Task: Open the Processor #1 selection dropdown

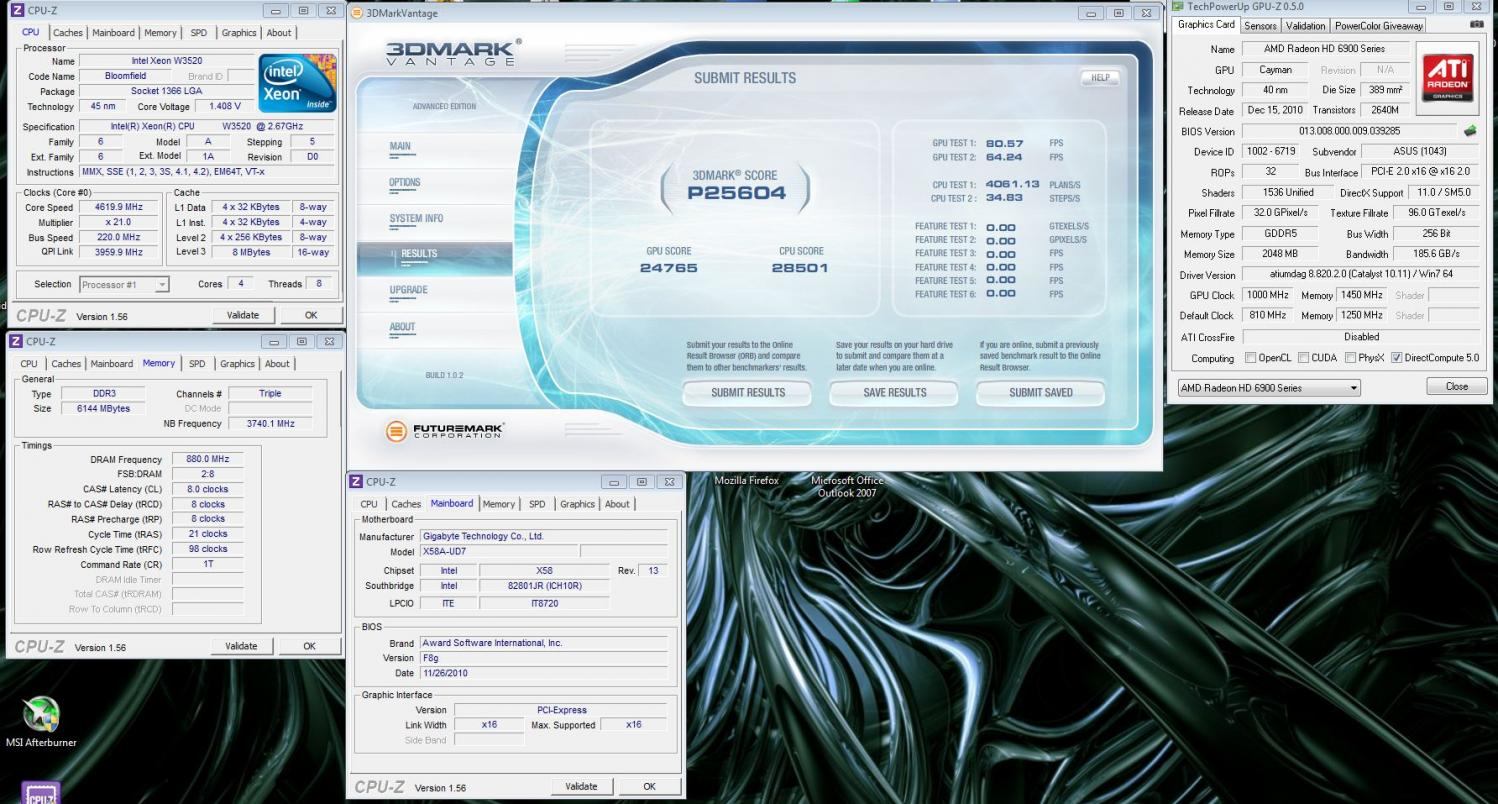Action: (124, 285)
